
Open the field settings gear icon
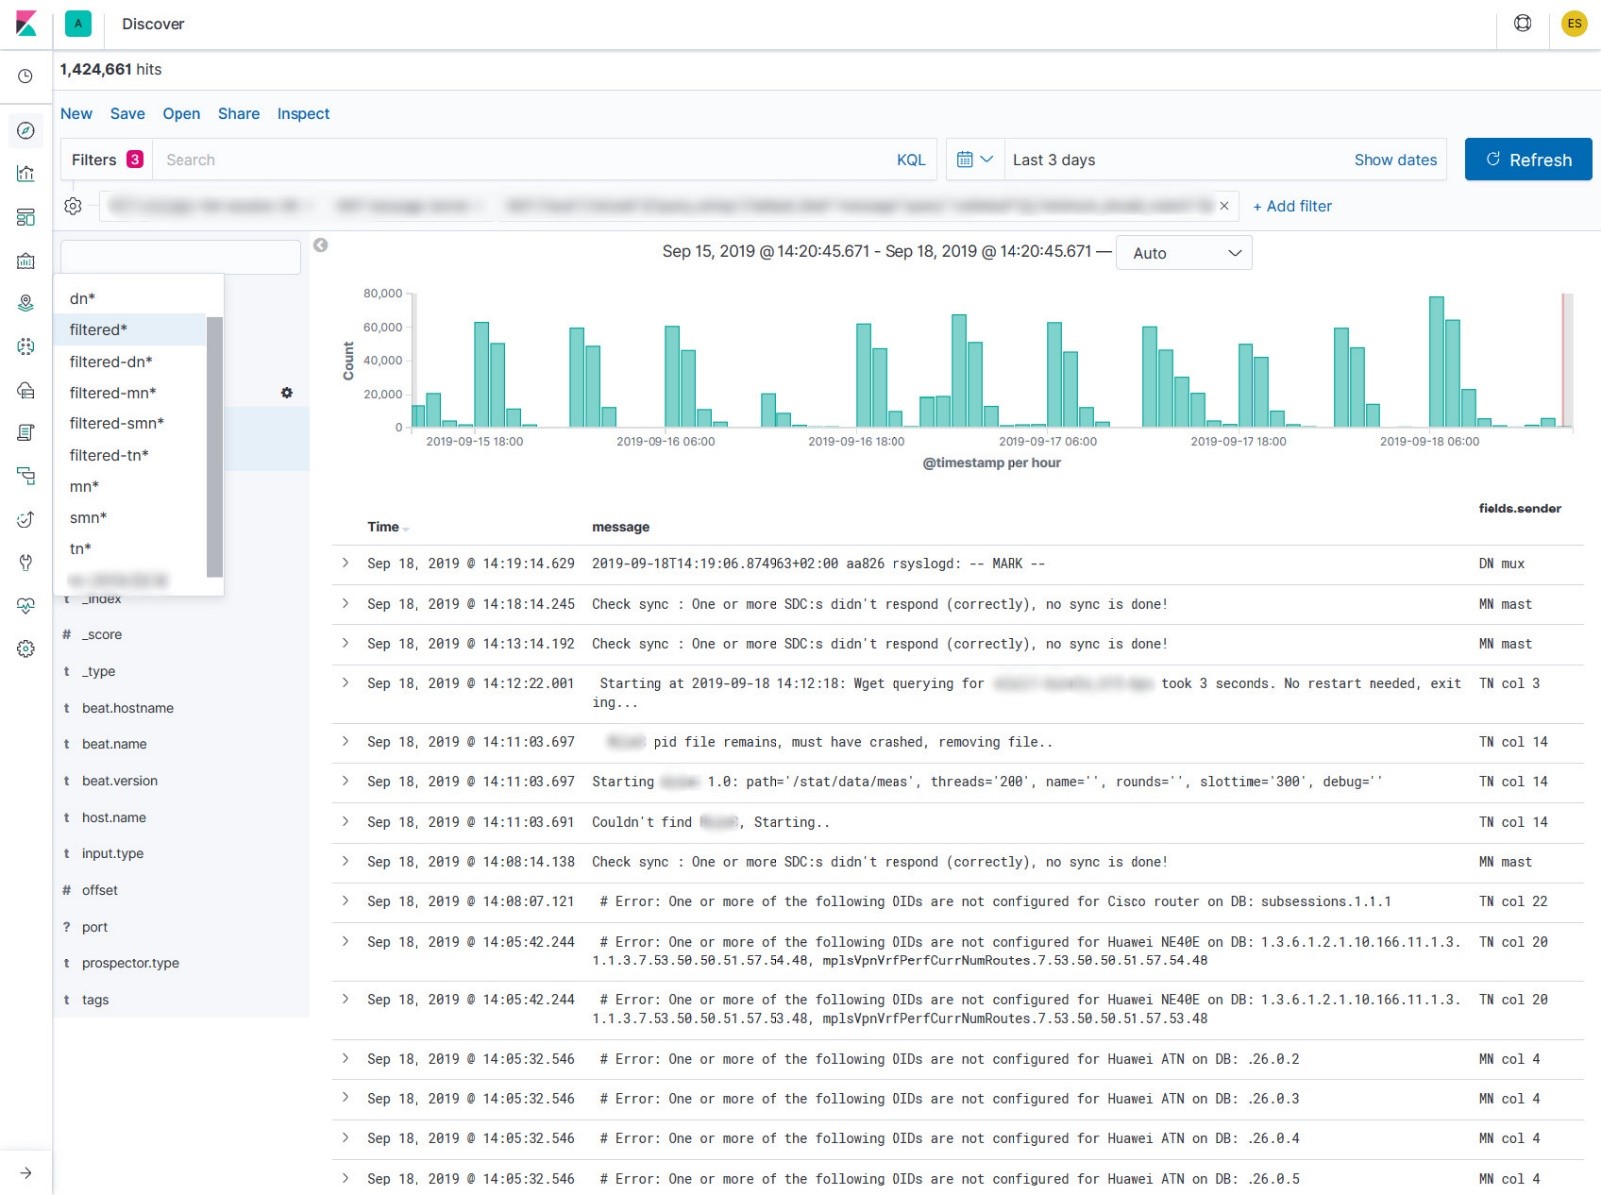pyautogui.click(x=287, y=393)
